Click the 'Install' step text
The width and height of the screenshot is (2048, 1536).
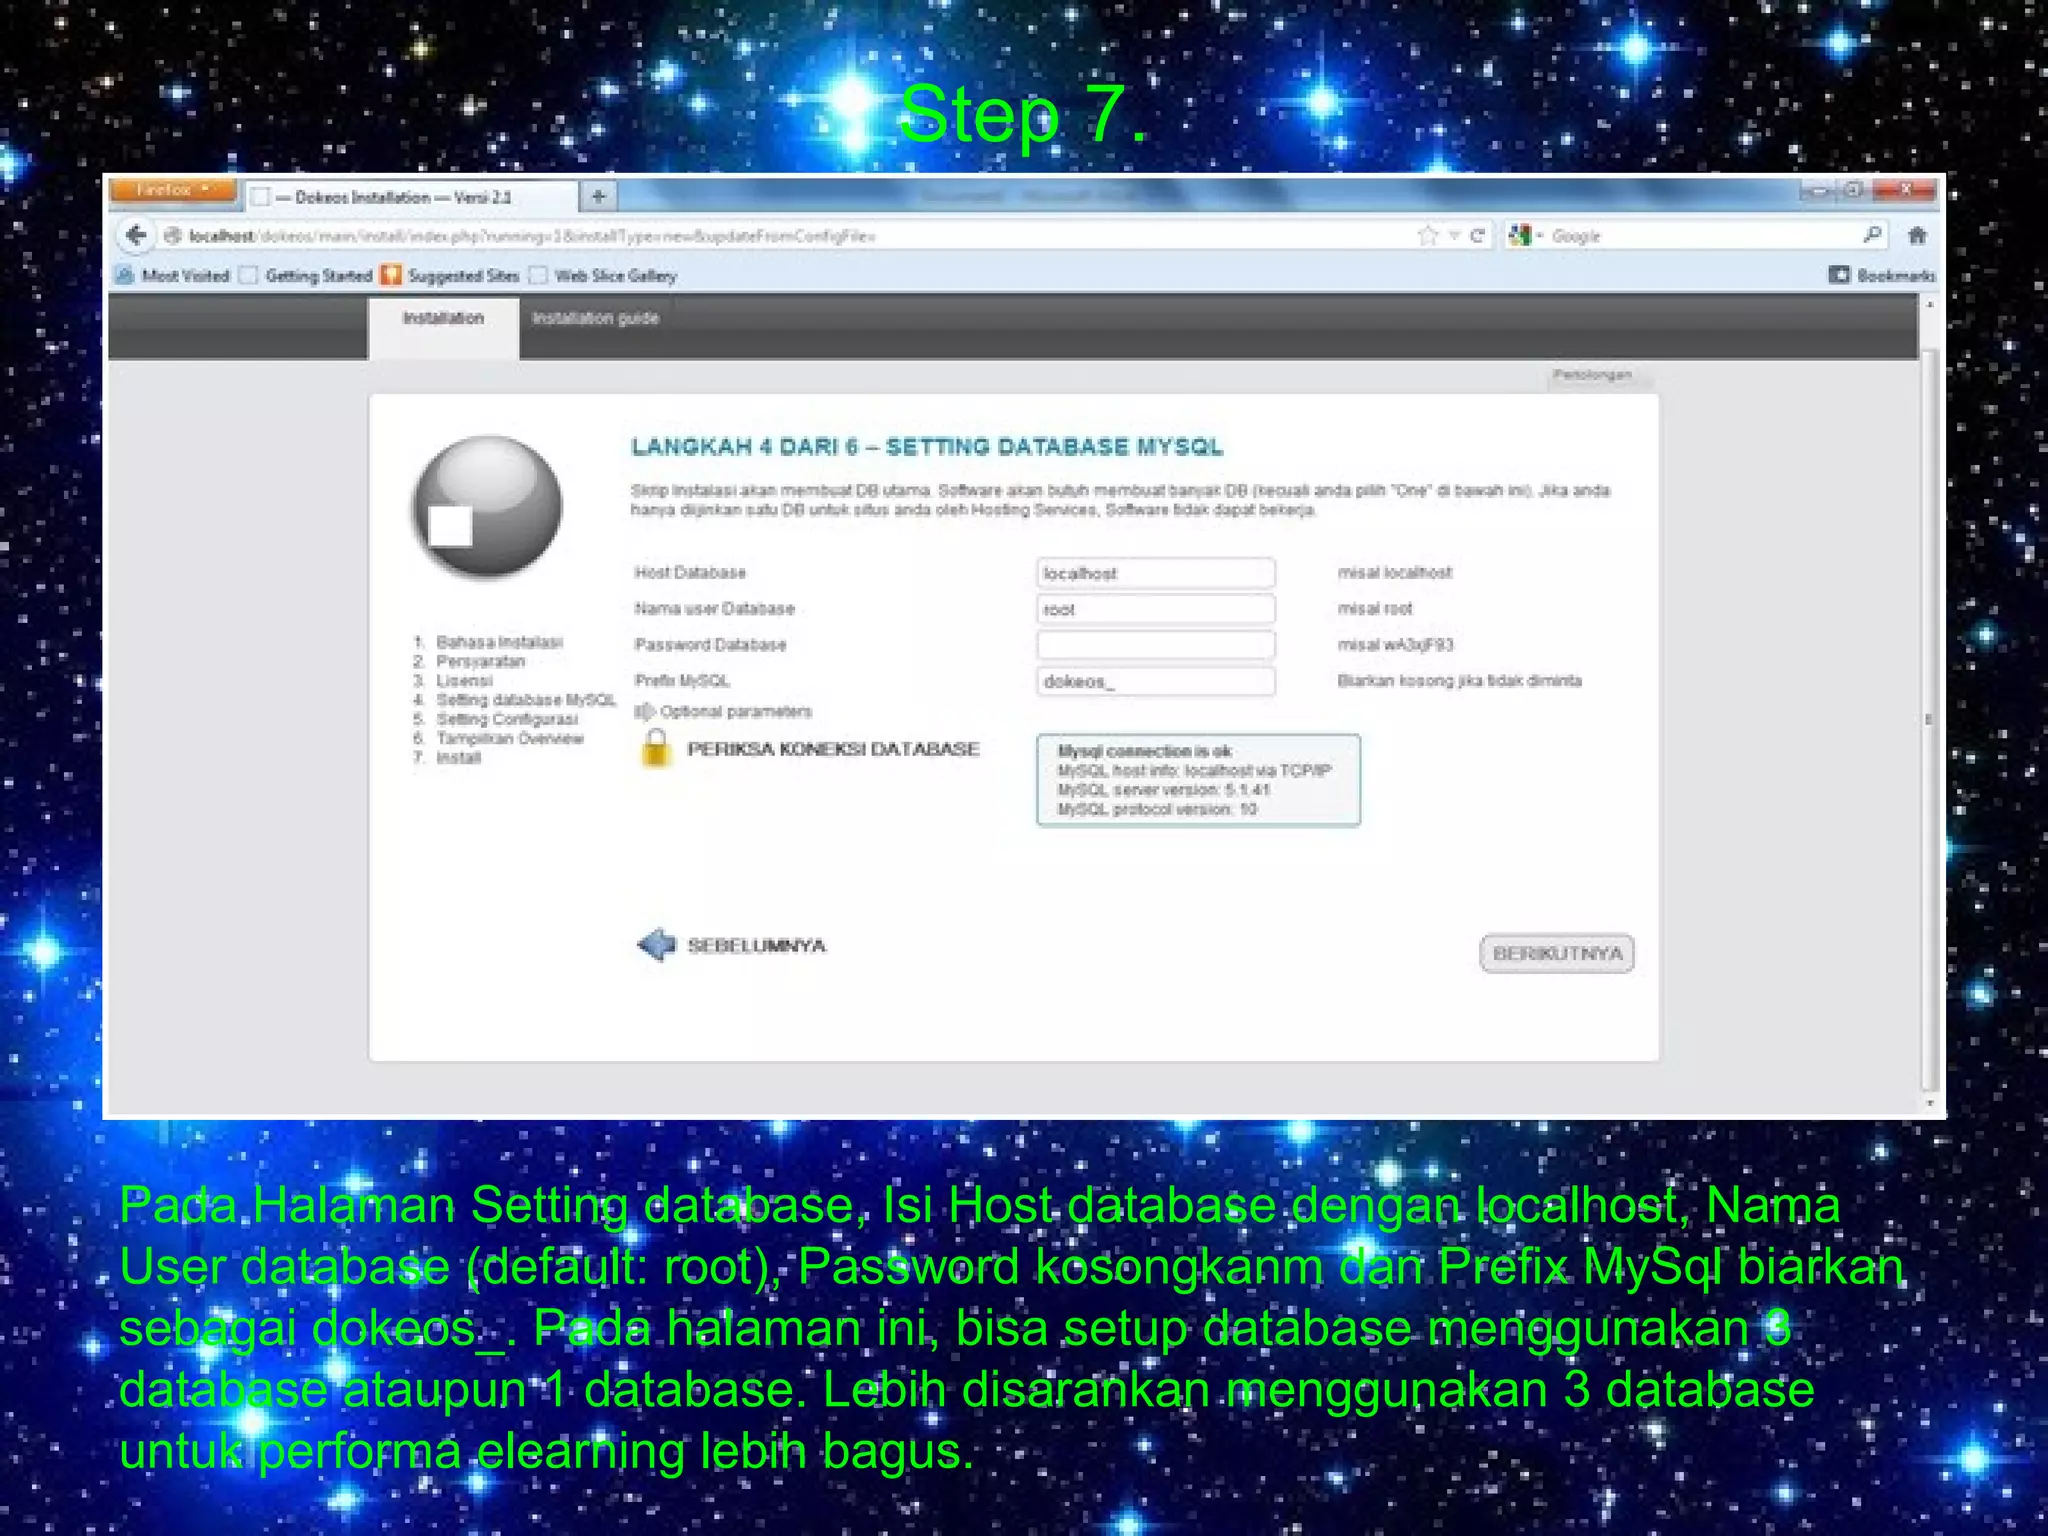click(458, 758)
